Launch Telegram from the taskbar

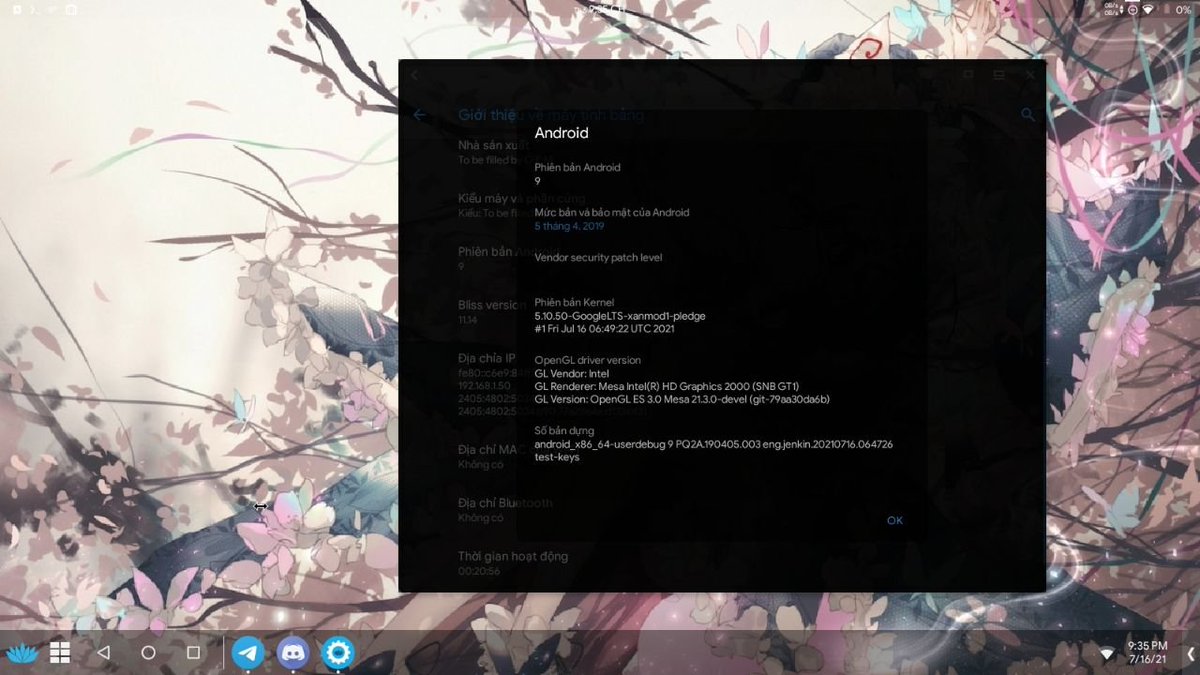tap(249, 653)
